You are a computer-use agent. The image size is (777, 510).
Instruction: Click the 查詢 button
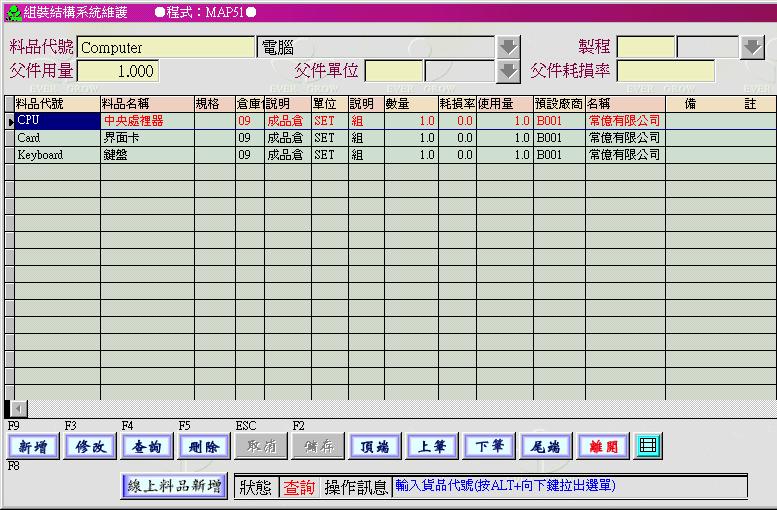click(x=147, y=447)
